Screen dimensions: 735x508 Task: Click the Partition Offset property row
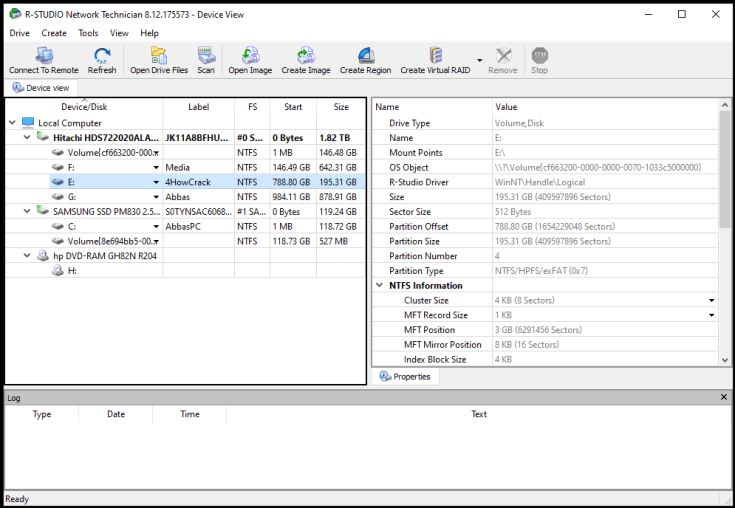(545, 226)
